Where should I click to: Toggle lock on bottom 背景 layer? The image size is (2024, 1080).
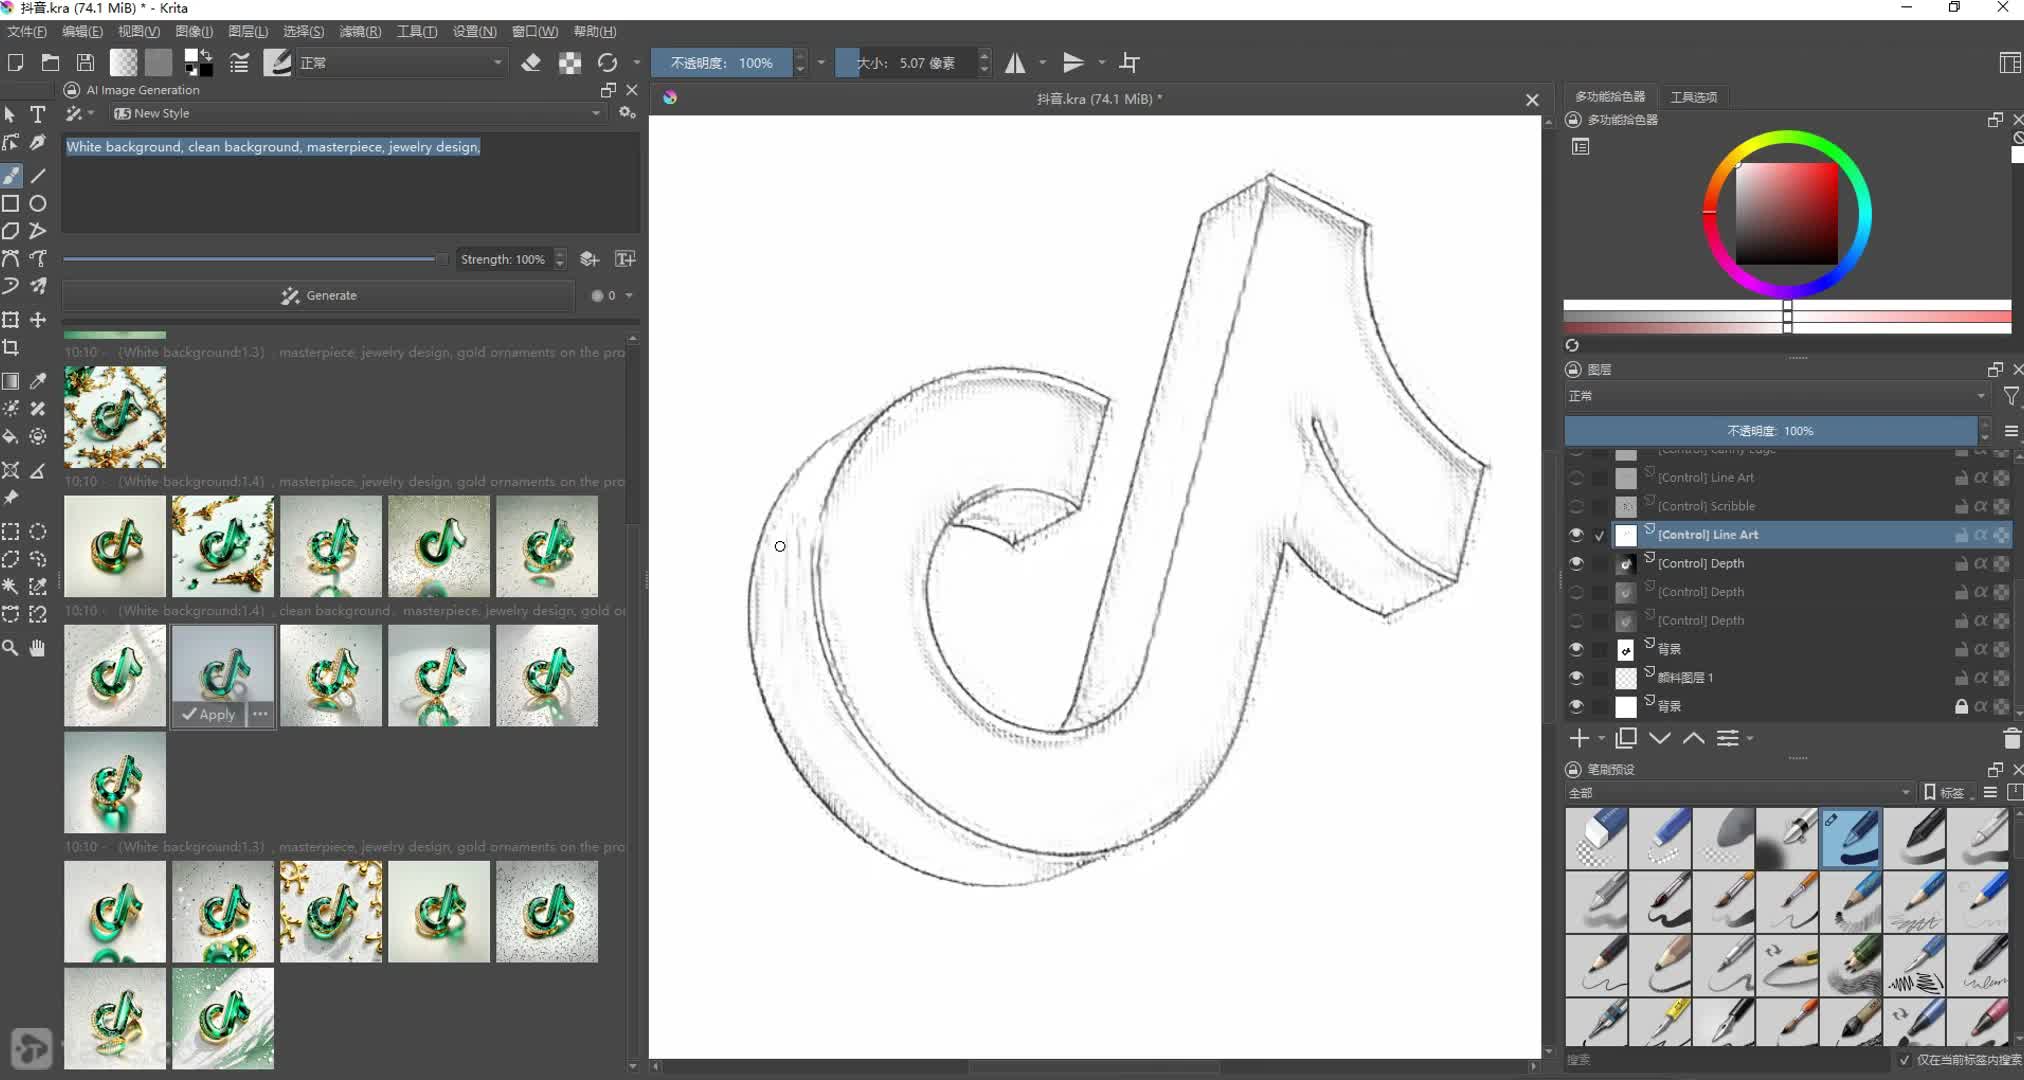click(x=1961, y=707)
